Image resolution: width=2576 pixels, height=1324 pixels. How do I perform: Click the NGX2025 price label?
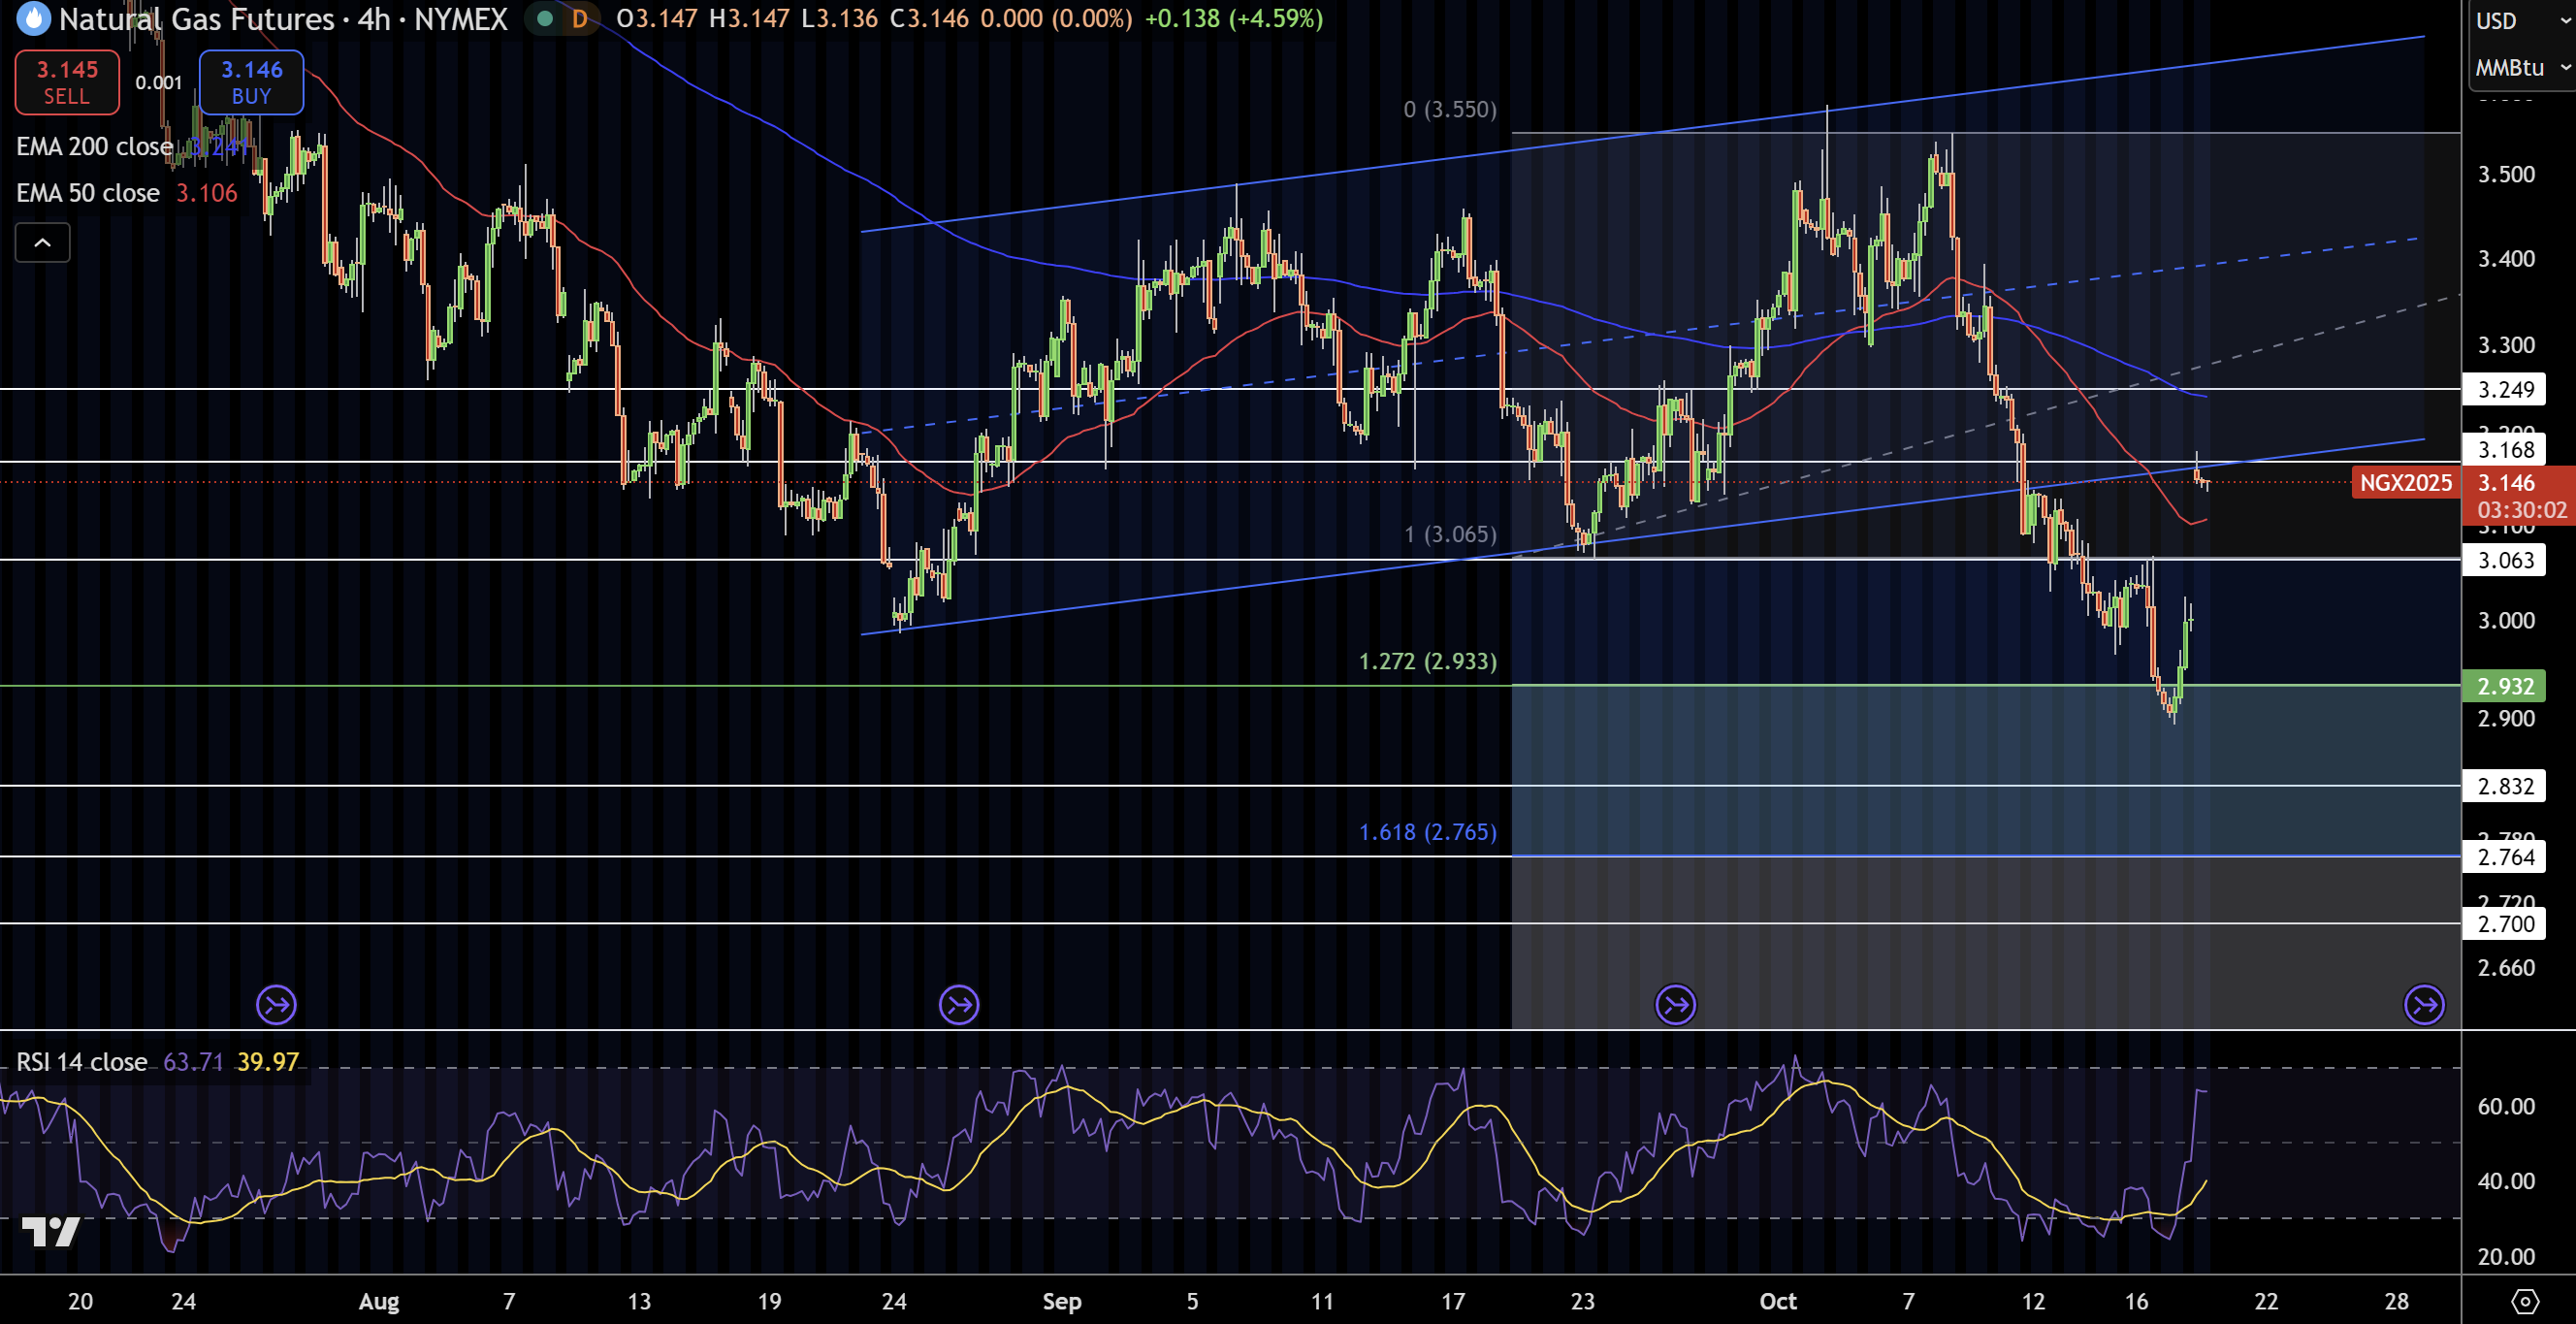pos(2405,483)
